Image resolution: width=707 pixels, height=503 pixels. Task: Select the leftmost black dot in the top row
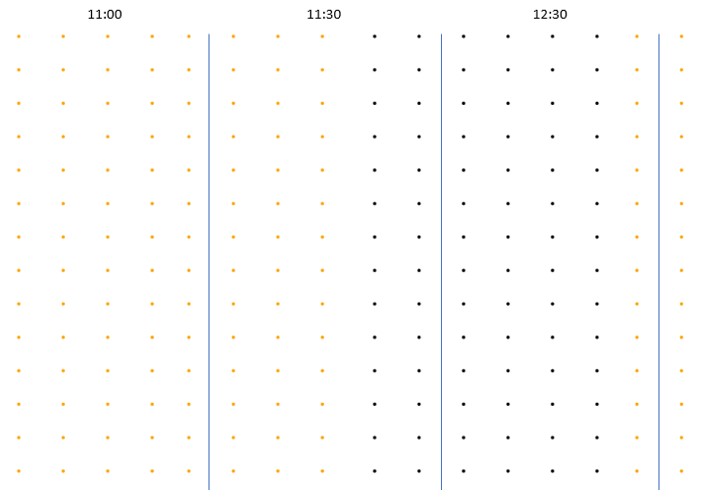374,37
